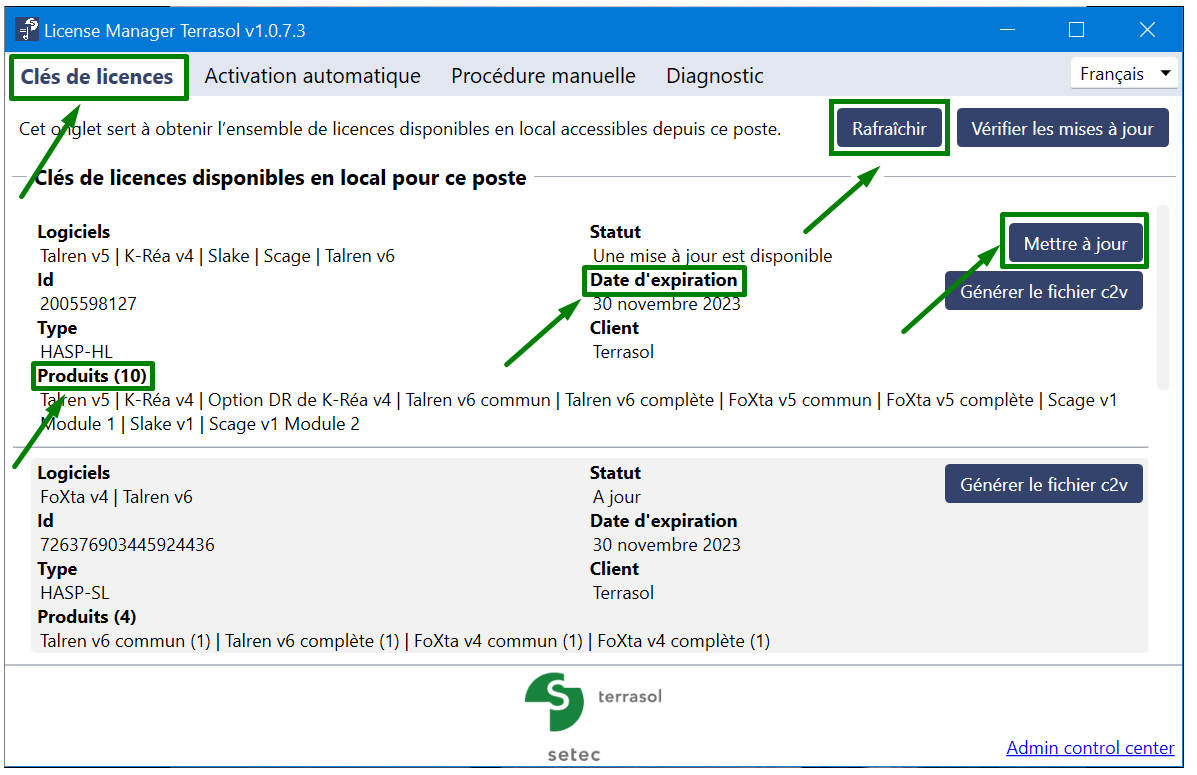Click the HASP-HL type value
The image size is (1197, 775).
point(76,352)
